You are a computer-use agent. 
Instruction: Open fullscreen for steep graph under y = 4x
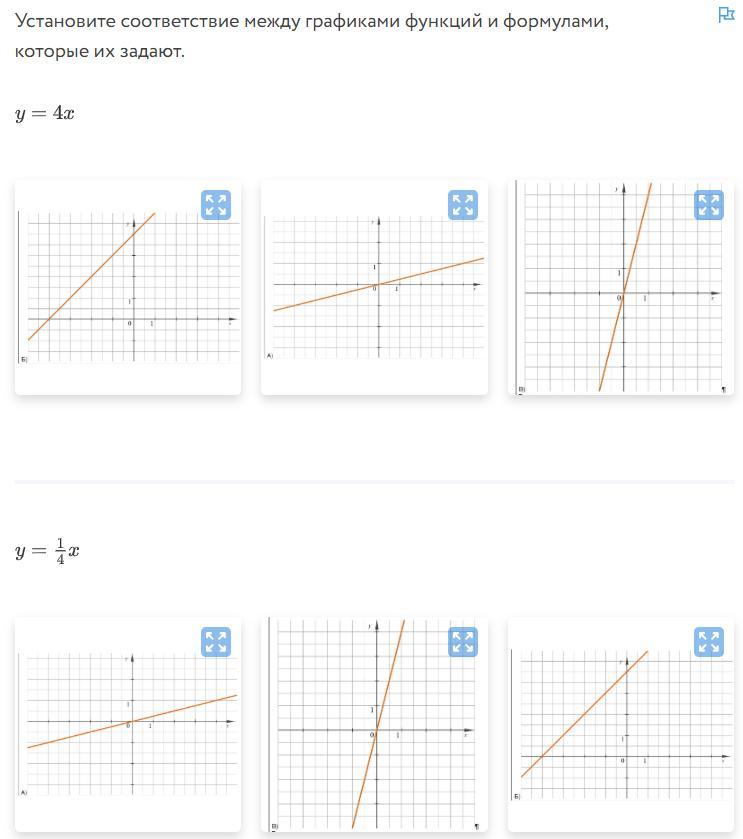click(x=709, y=205)
